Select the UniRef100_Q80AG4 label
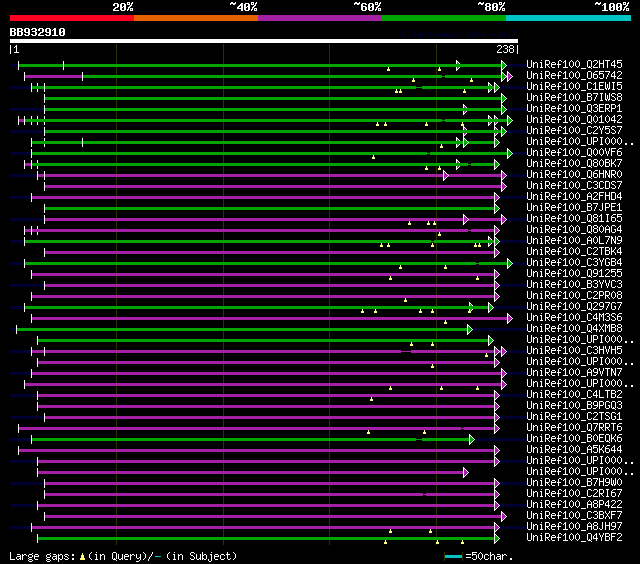 [574, 230]
